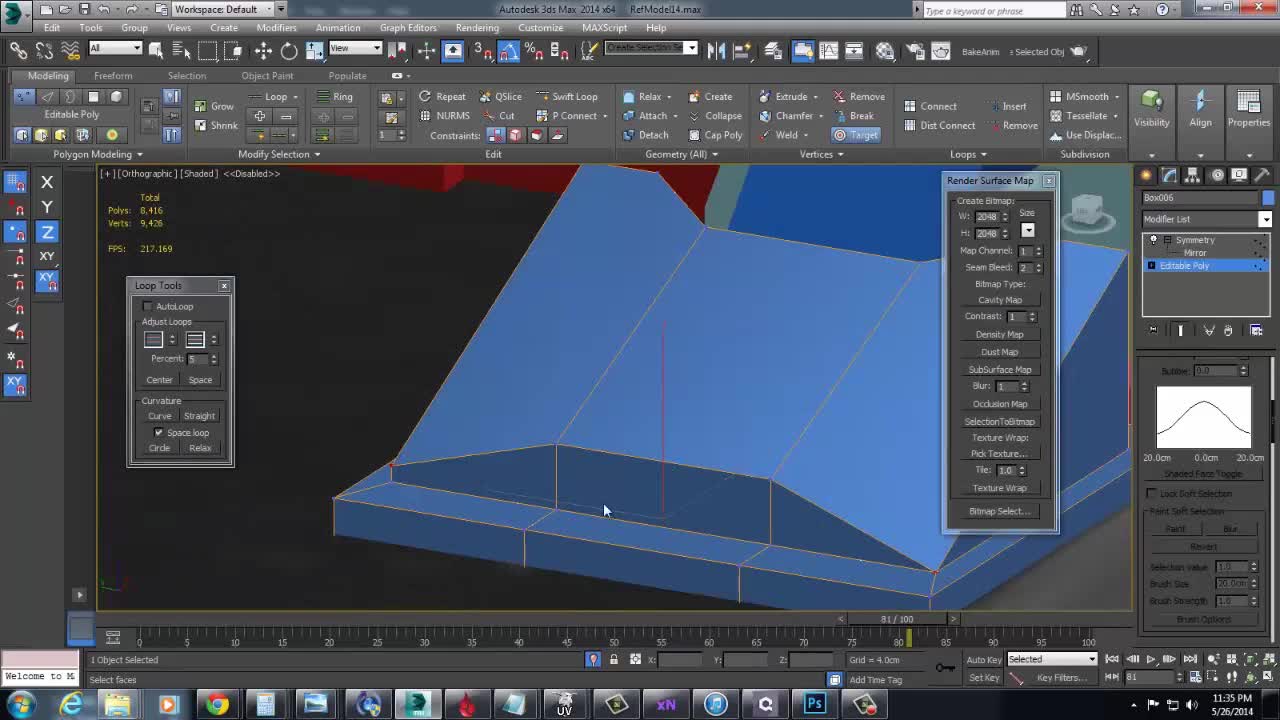Enable the AutoLoop checkbox

(148, 306)
